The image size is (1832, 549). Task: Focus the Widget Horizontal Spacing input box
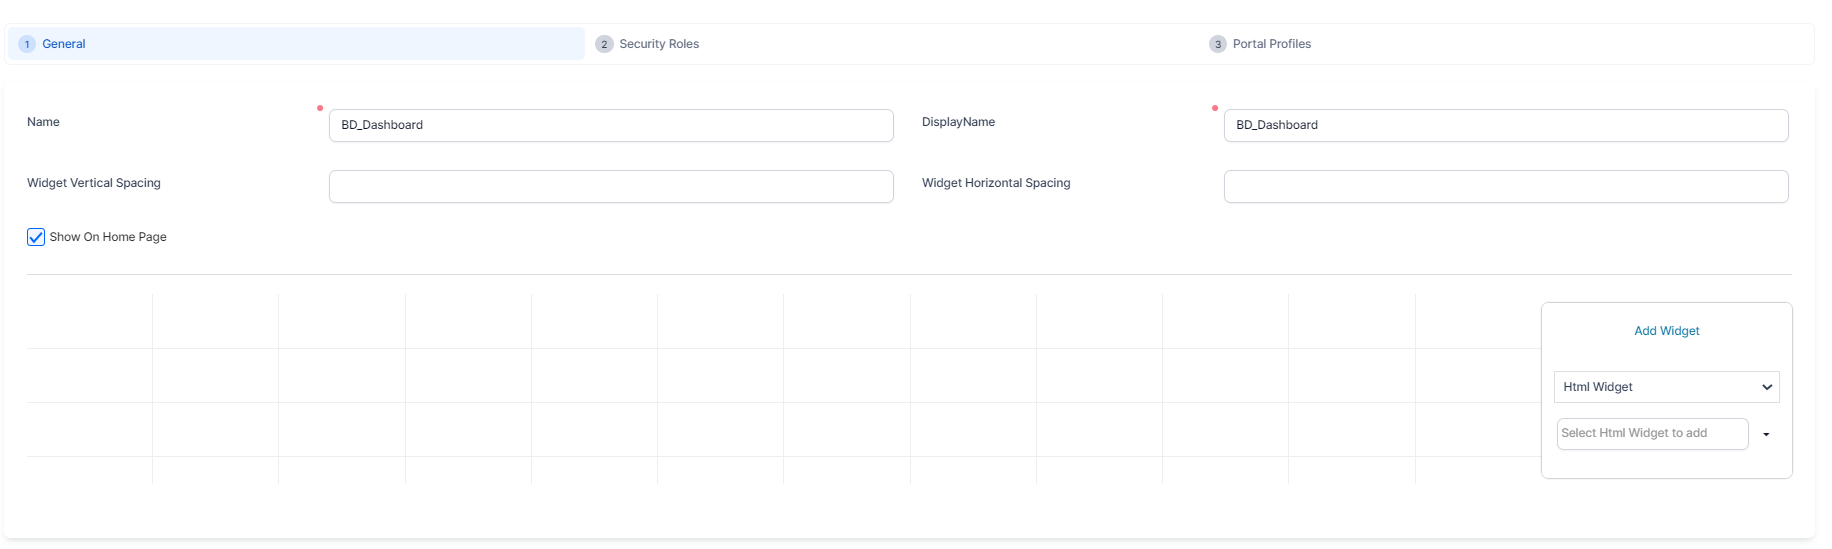(1505, 186)
